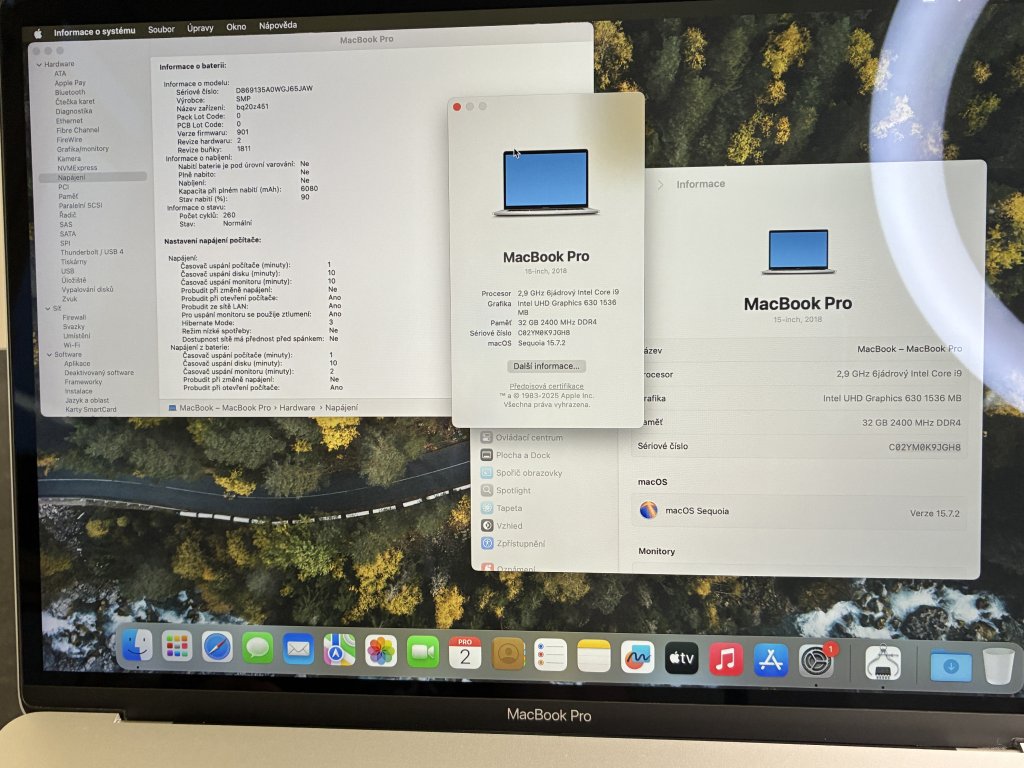Select Grafika/monitory in hardware tree

[x=82, y=149]
